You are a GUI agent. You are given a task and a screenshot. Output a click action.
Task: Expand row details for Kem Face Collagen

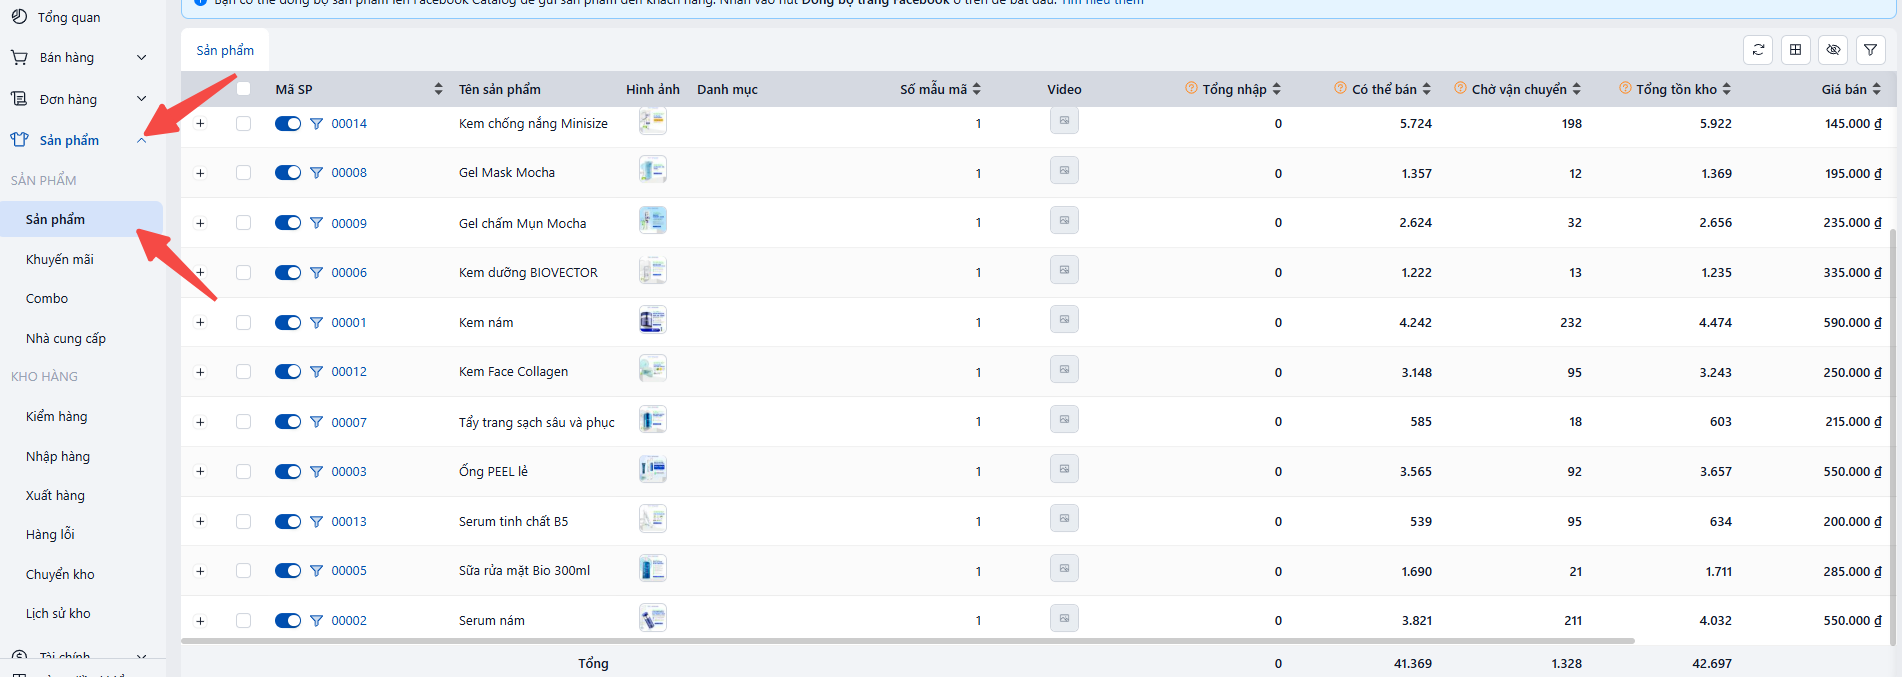click(x=200, y=372)
